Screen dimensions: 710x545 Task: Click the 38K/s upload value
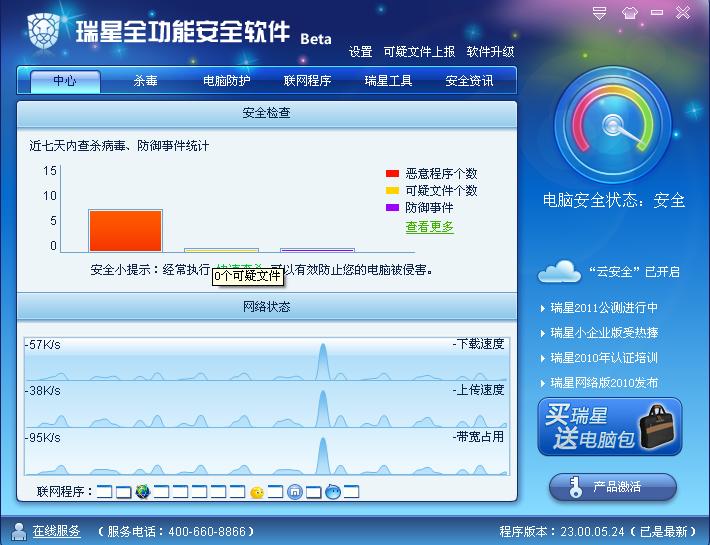tap(43, 391)
